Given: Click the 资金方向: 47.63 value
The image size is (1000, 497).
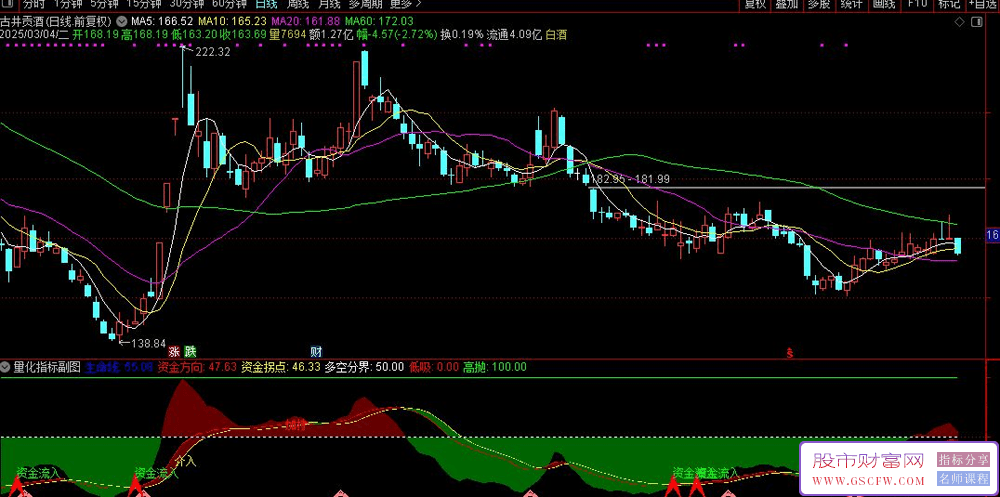Looking at the screenshot, I should click(x=197, y=367).
